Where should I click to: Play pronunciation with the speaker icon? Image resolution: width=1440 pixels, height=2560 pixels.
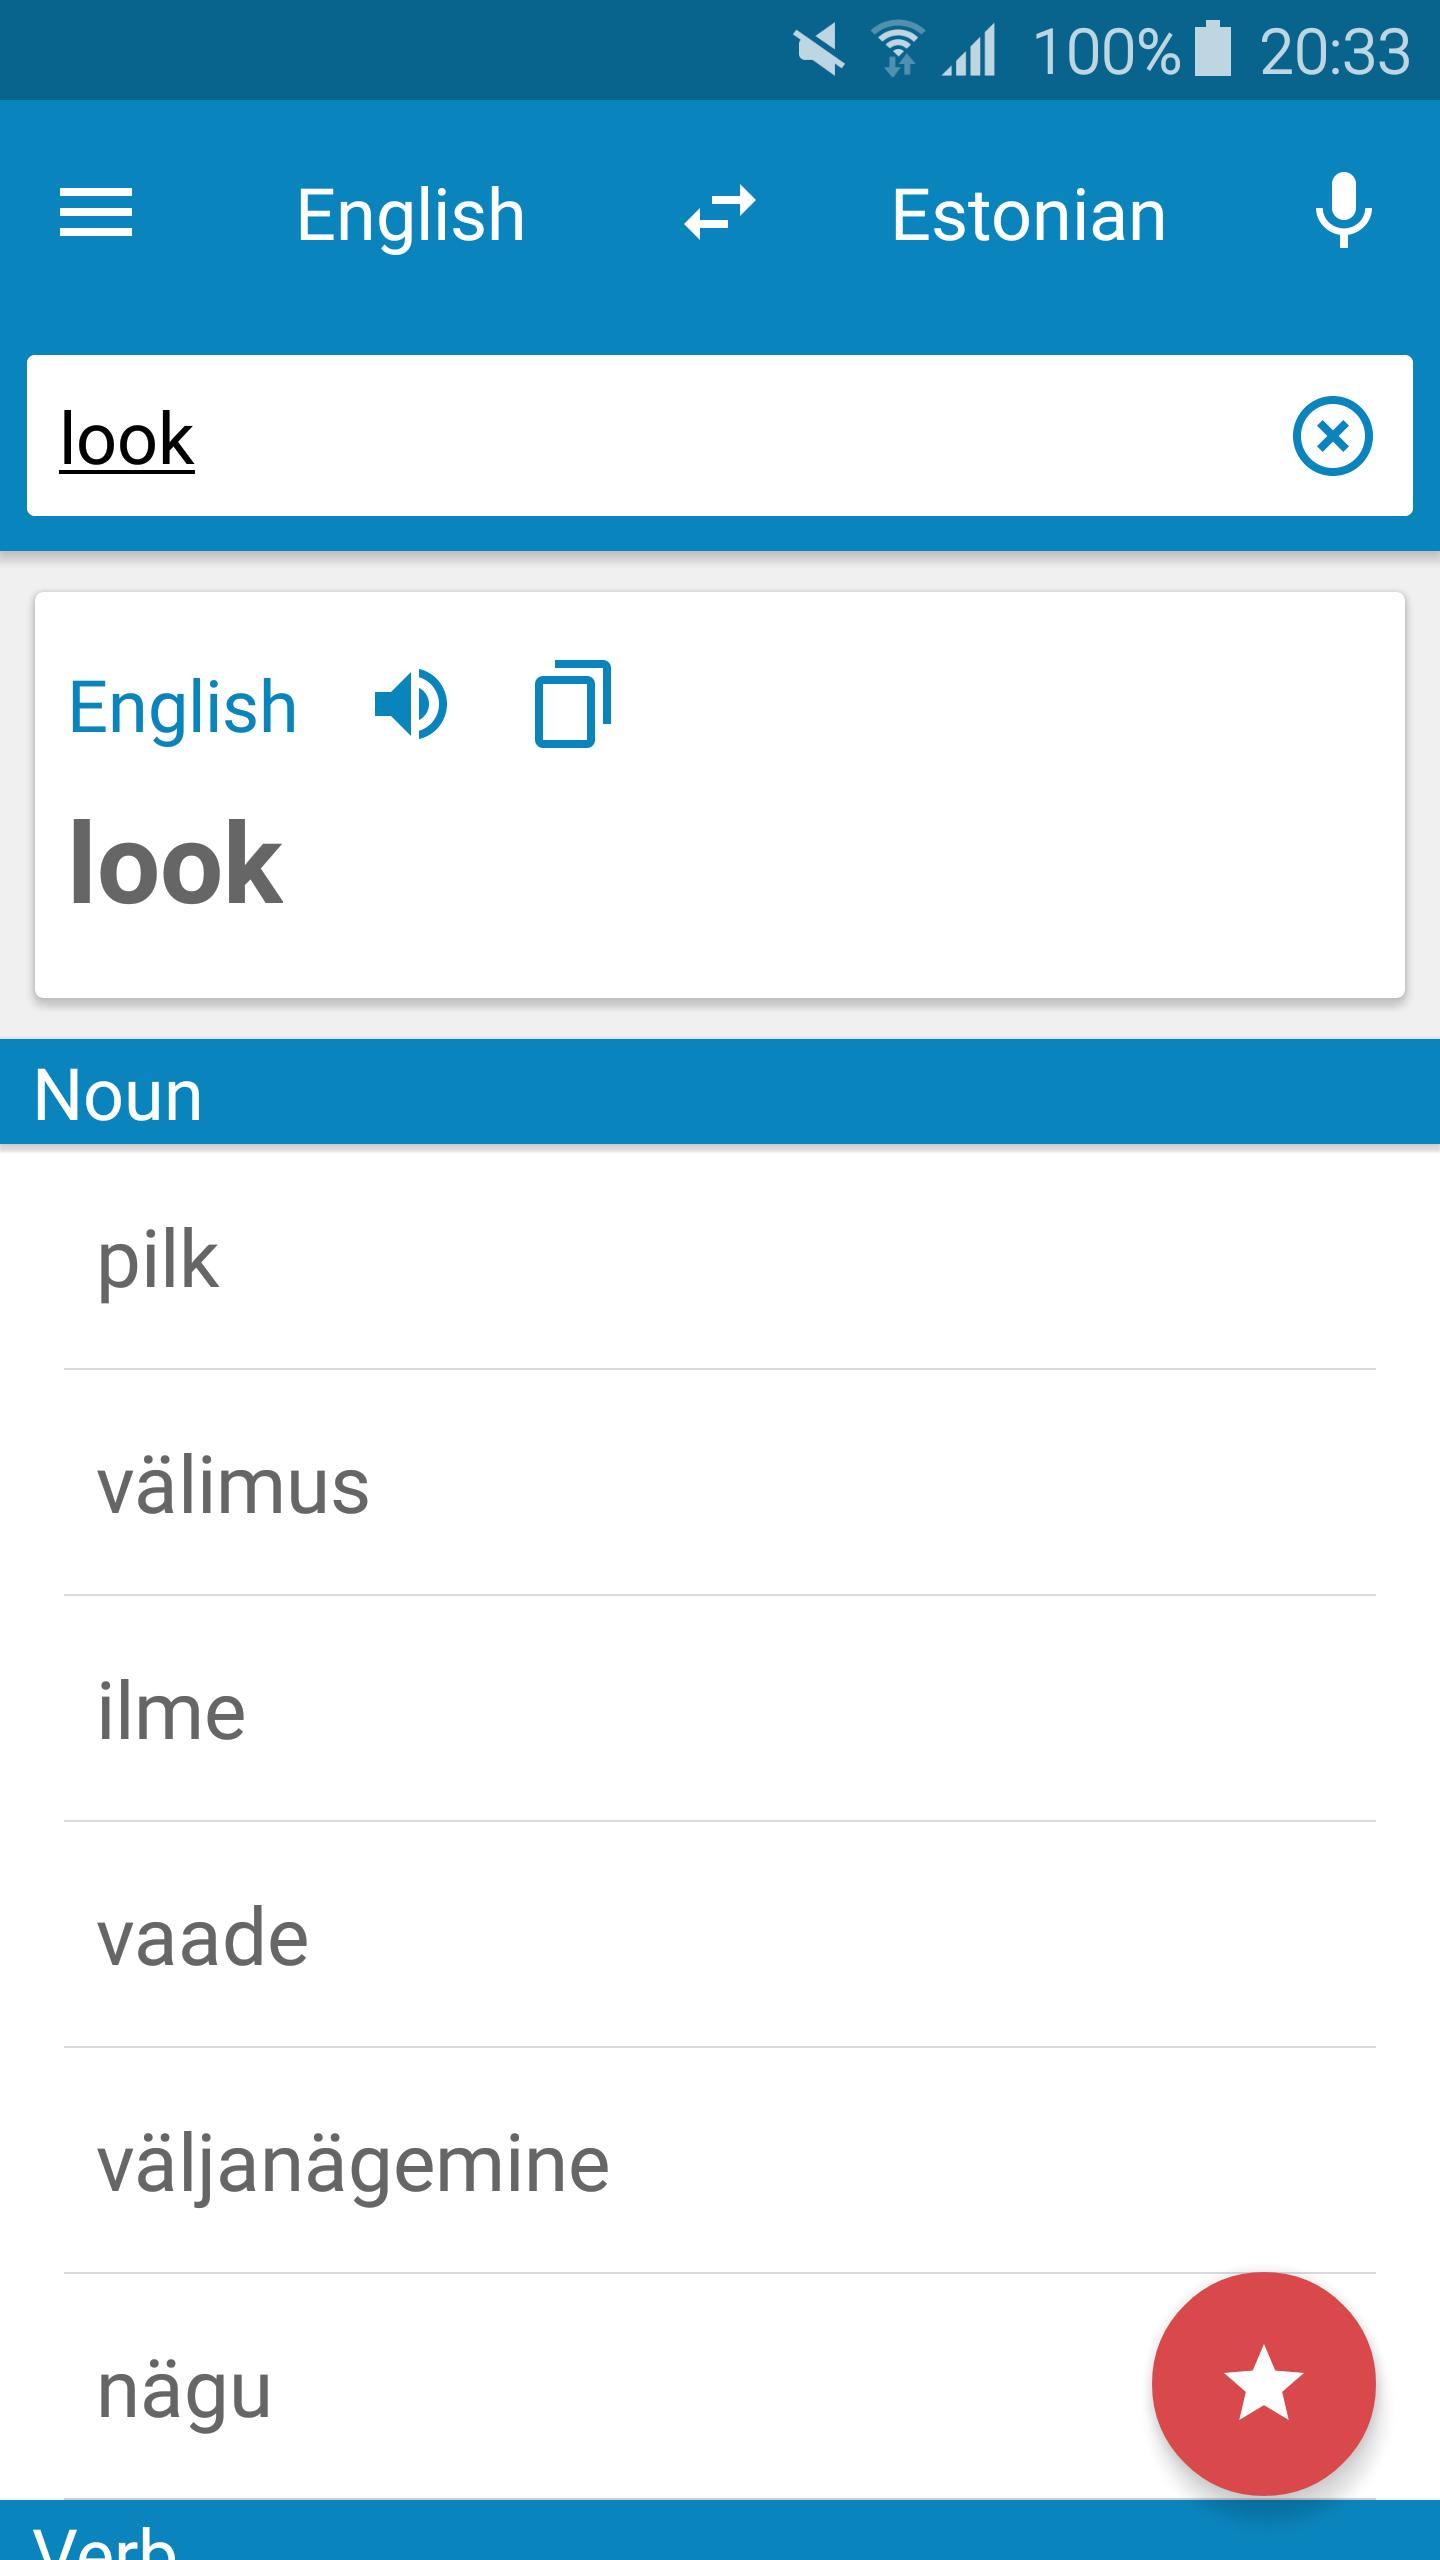(x=410, y=705)
